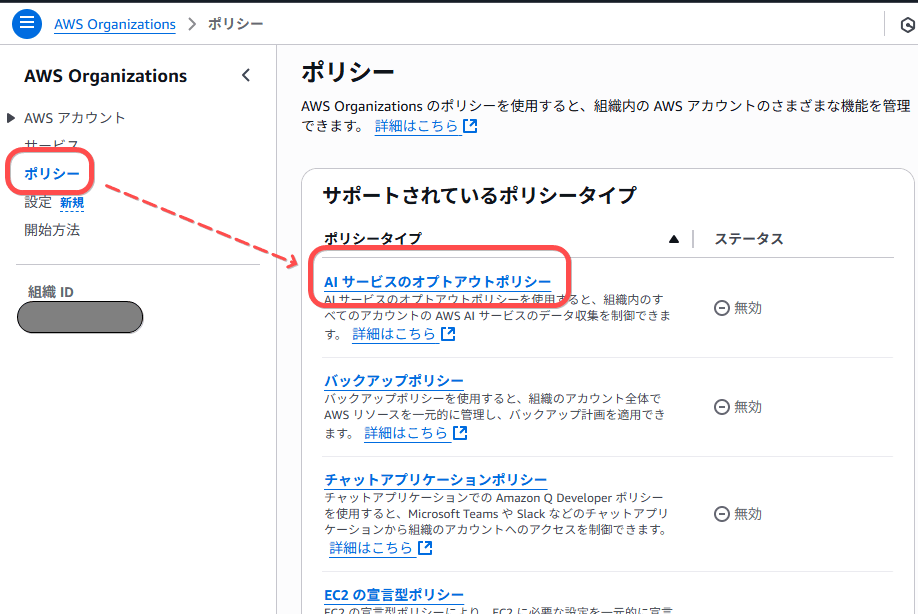Screen dimensions: 918x614
Task: Open EC2 の宣言型ポリシー link
Action: point(393,595)
